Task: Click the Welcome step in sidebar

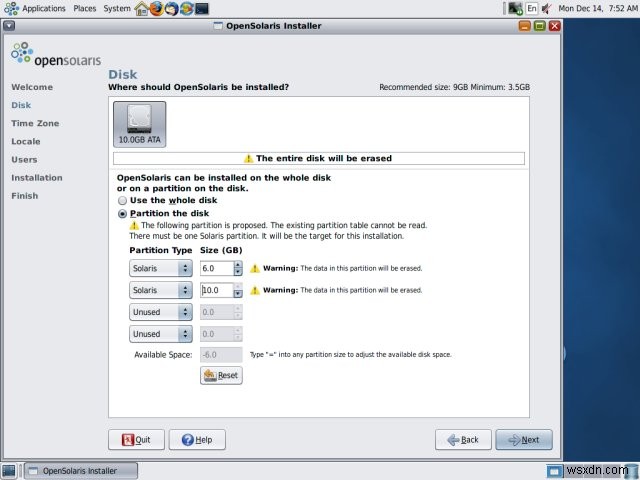Action: (x=32, y=87)
